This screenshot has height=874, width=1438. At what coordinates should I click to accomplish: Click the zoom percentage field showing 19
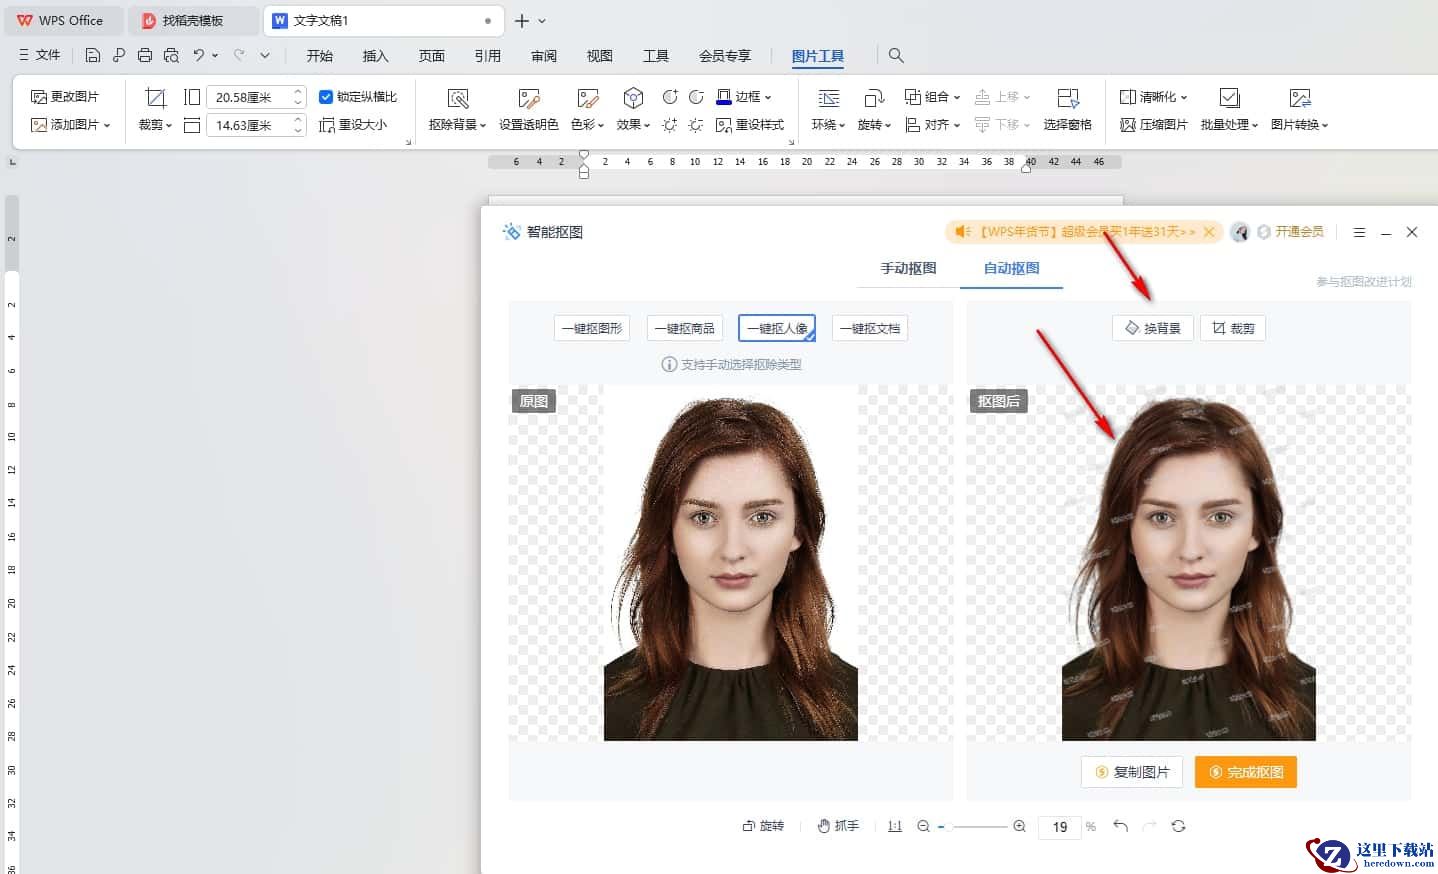point(1060,827)
